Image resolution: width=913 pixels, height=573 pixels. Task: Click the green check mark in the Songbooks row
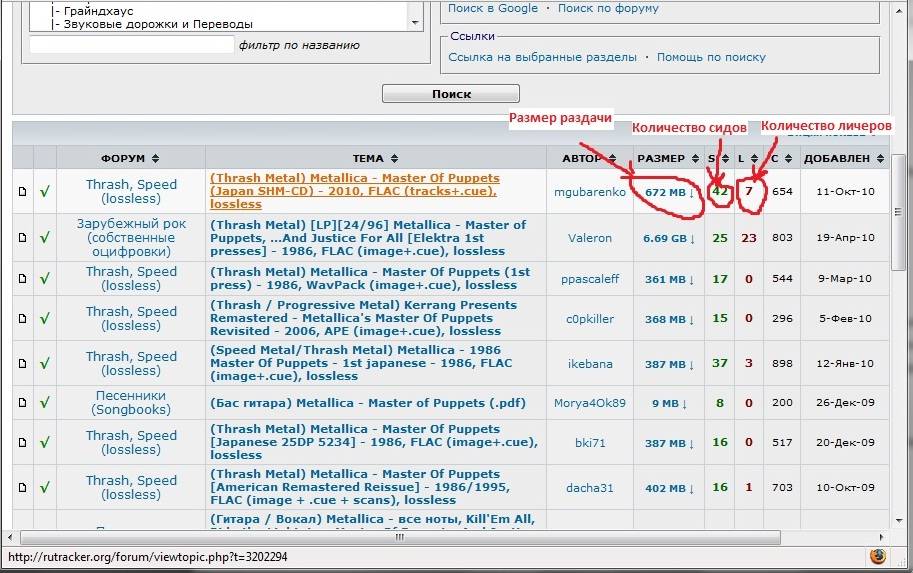point(45,403)
